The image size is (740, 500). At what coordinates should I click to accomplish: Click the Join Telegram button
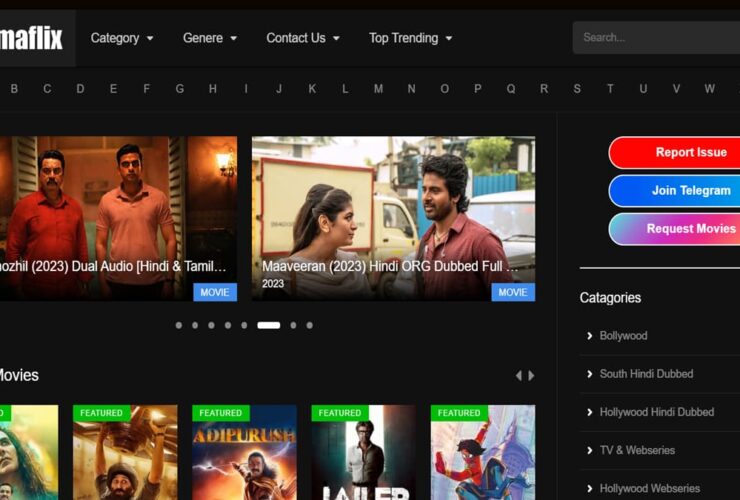point(674,191)
